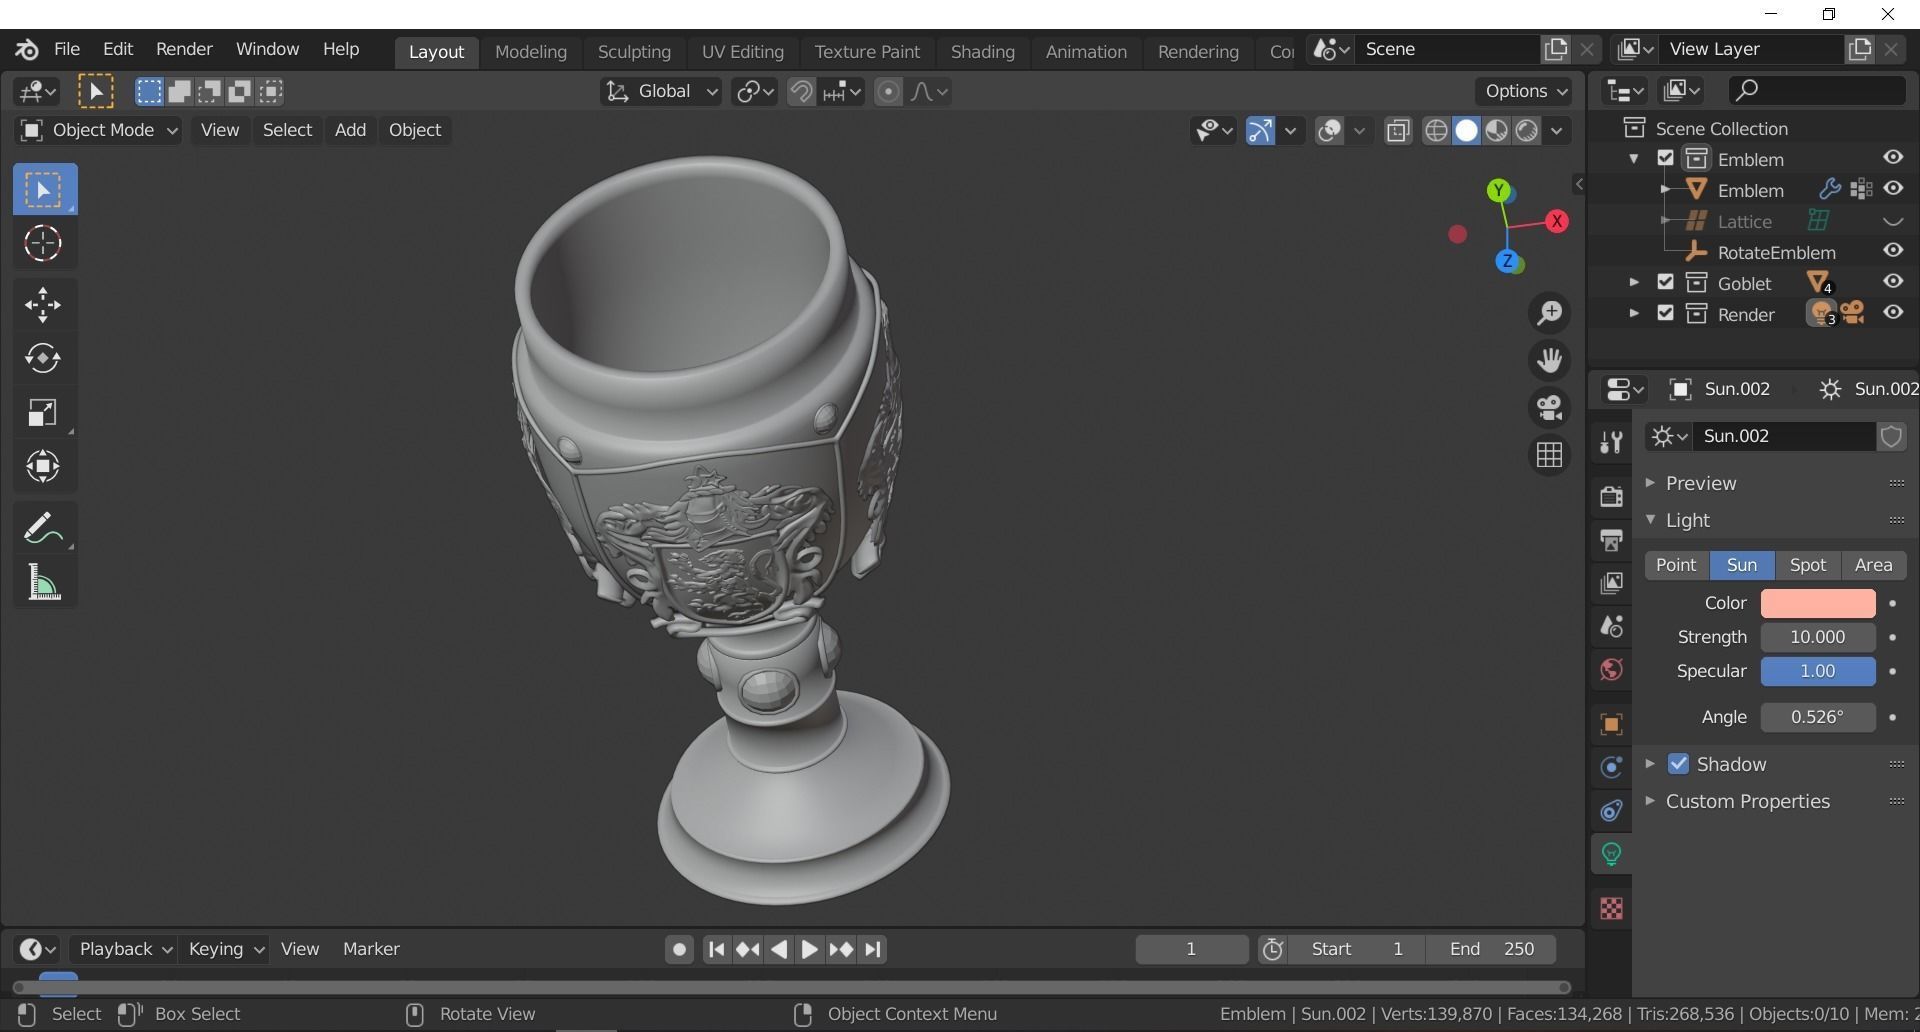Activate the Scale tool
The width and height of the screenshot is (1920, 1032).
click(x=43, y=412)
